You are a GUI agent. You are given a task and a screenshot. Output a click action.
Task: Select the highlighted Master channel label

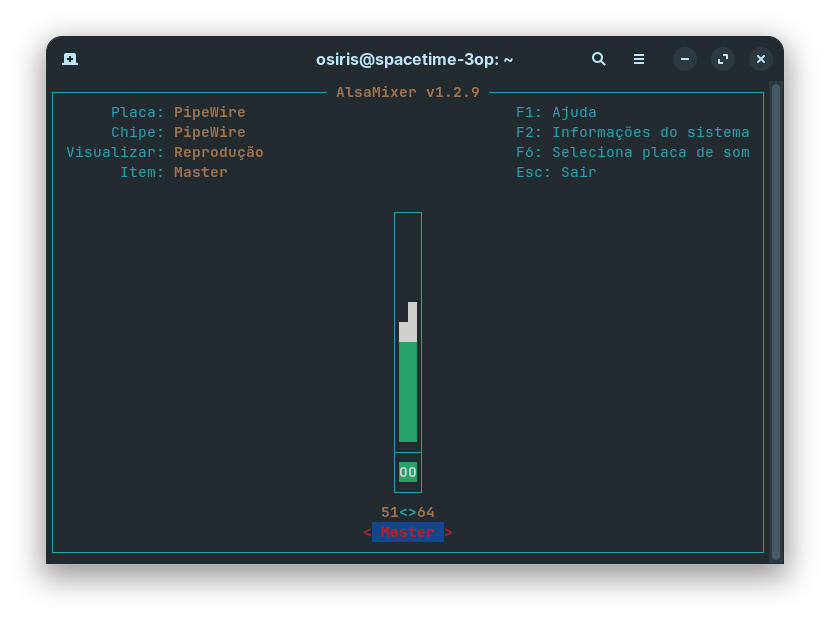(x=408, y=532)
